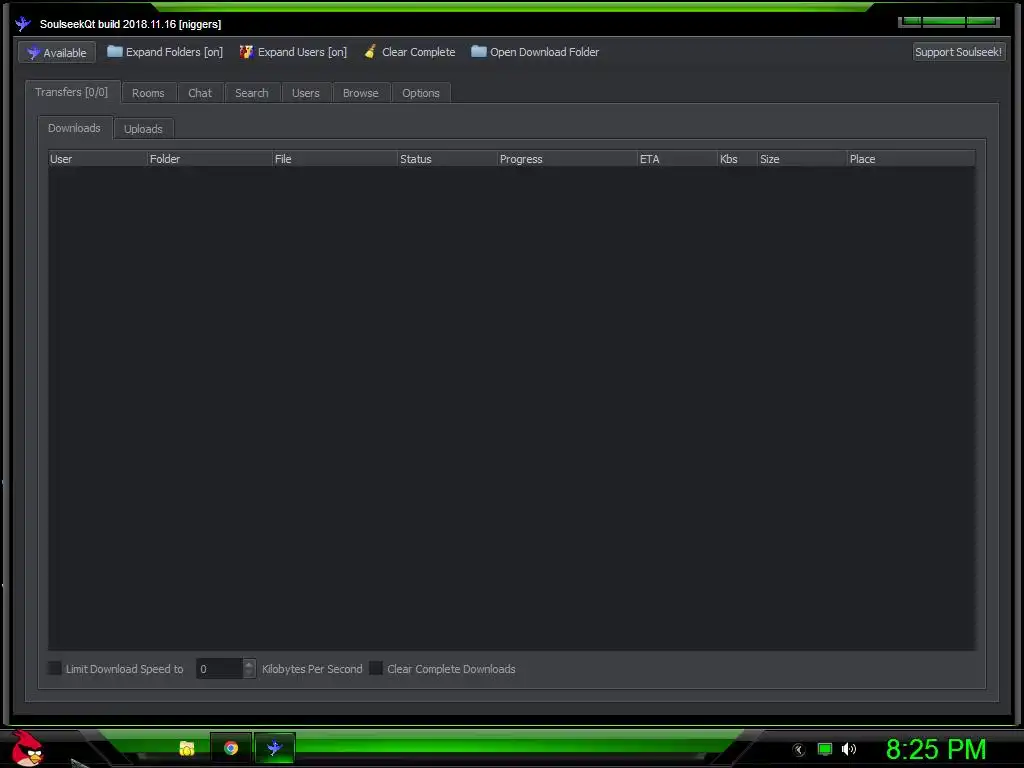Click the Soulseek bird icon in title bar
1024x768 pixels.
tap(24, 24)
